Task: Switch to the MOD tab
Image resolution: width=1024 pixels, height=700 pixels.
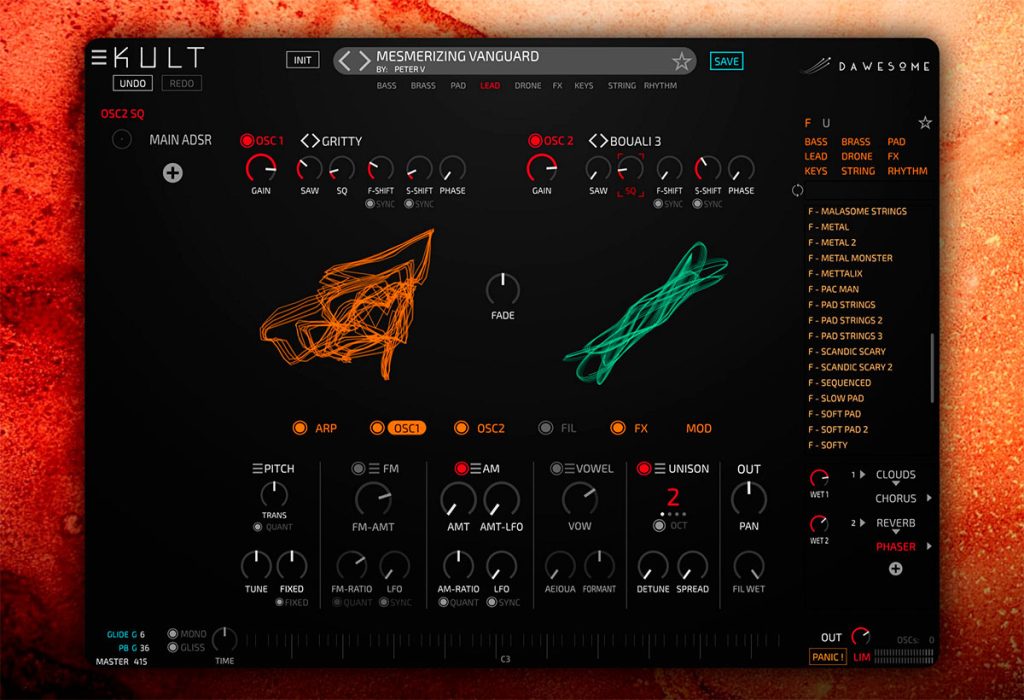Action: click(x=698, y=428)
